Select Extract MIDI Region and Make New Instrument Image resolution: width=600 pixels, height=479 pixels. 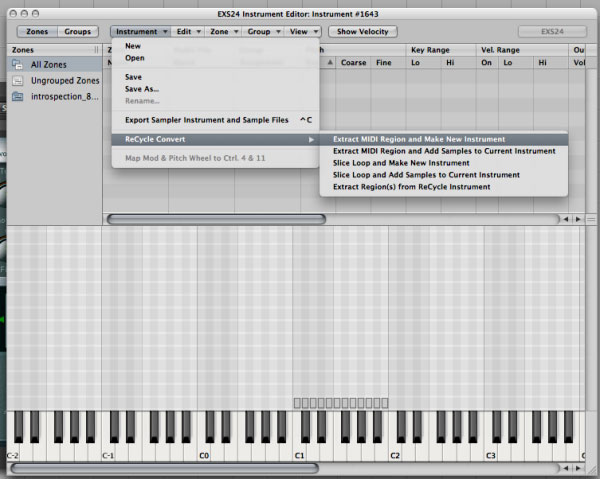pyautogui.click(x=443, y=139)
